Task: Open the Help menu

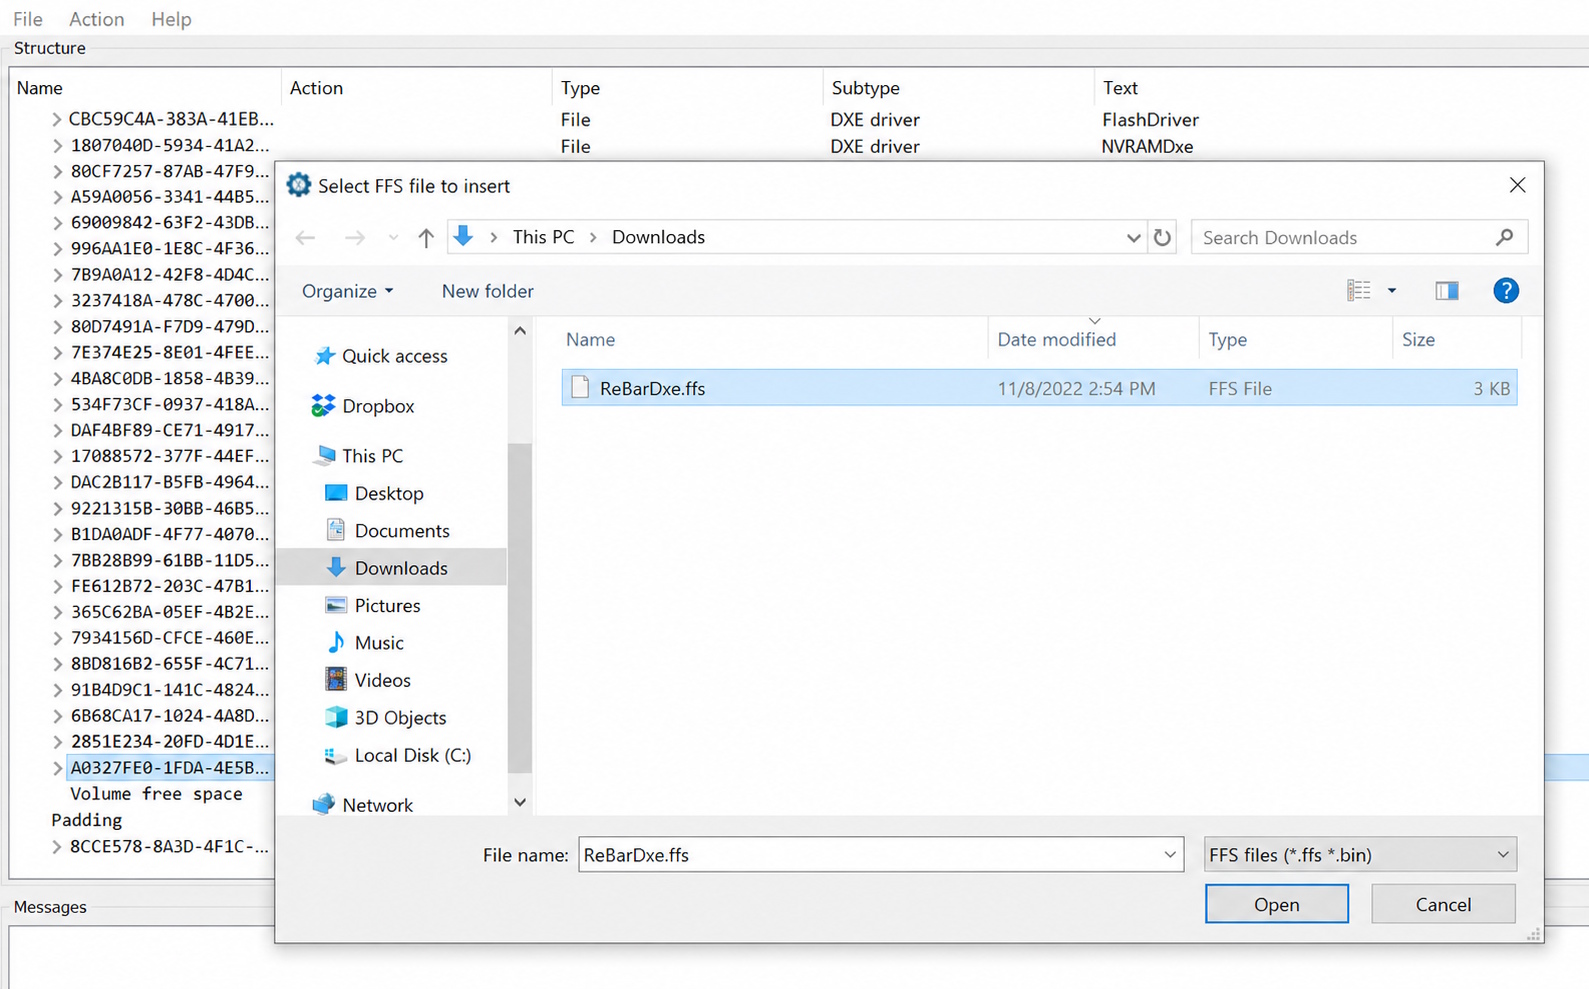Action: tap(171, 19)
